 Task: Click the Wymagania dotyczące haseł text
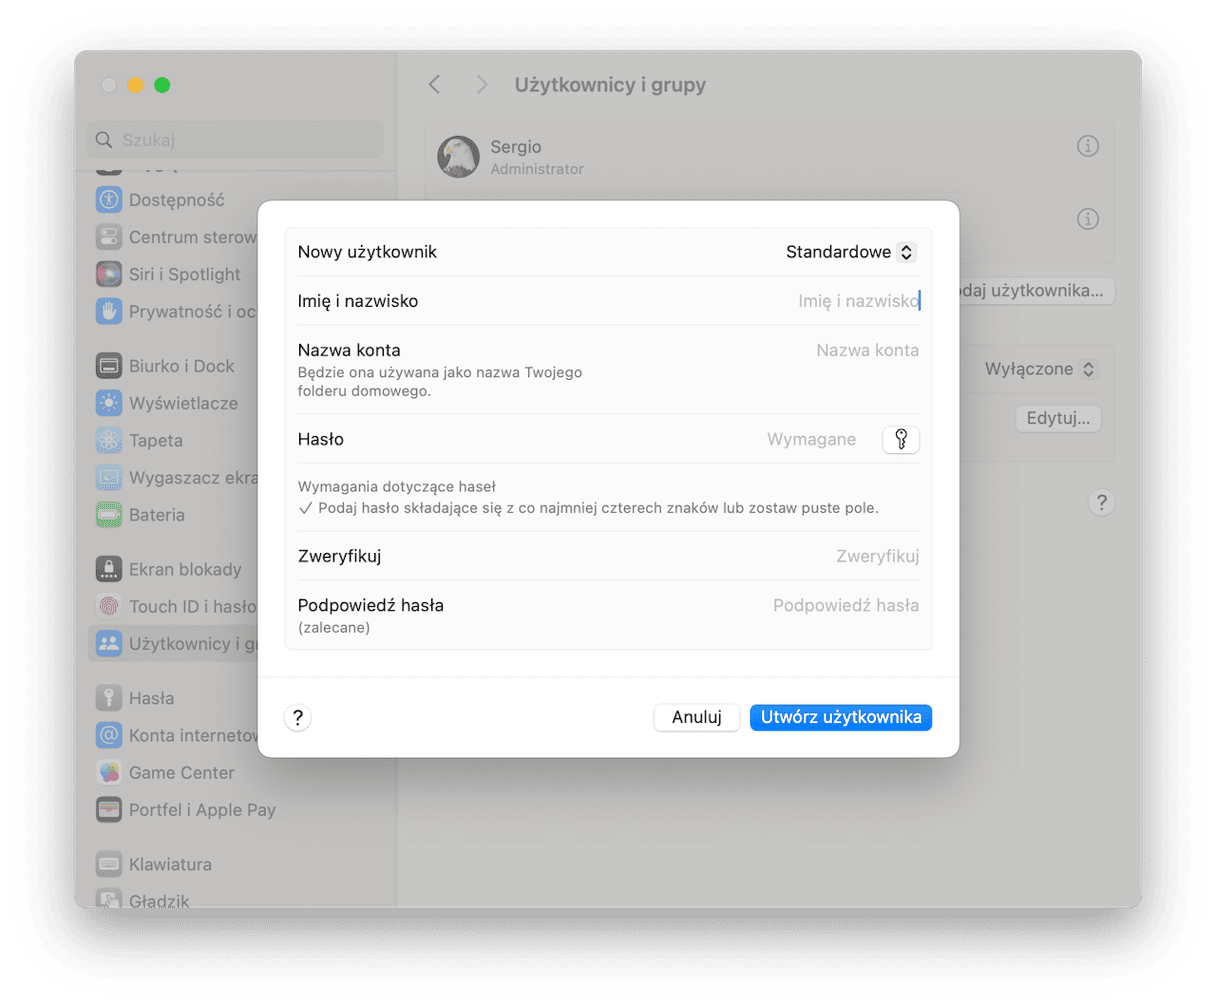(397, 487)
